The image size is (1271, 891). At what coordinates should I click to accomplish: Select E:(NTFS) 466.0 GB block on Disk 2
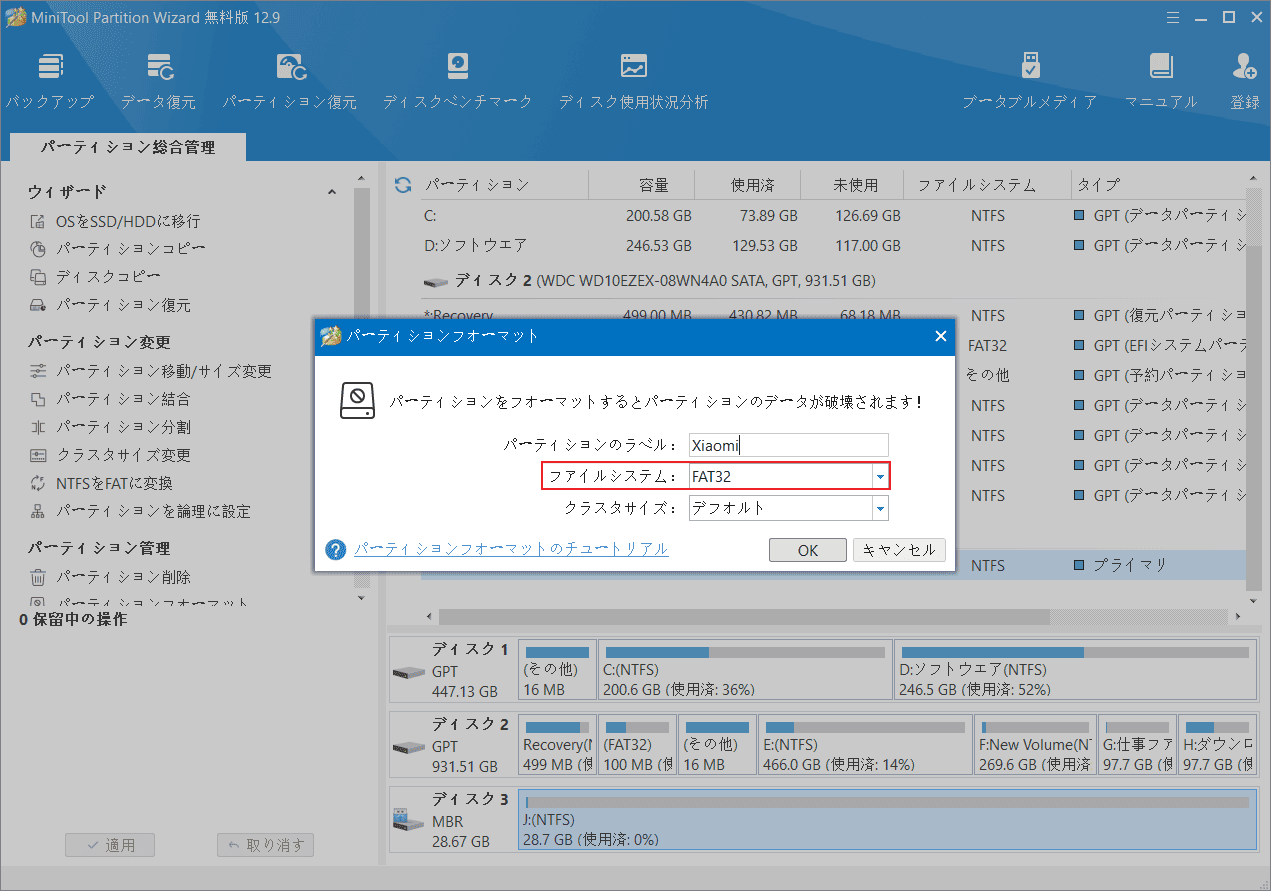point(865,743)
